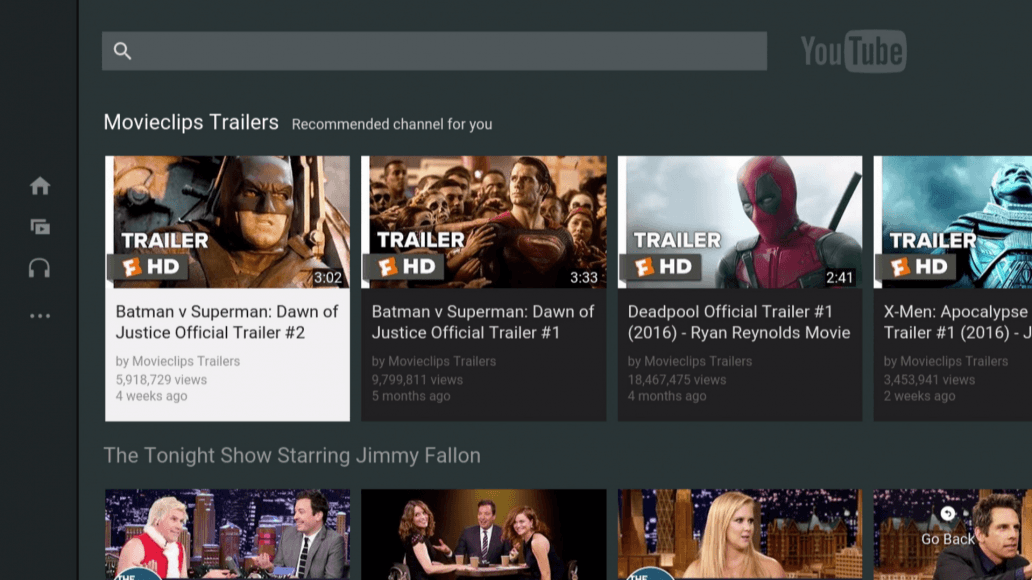Screen dimensions: 1032x580
Task: Click the HD badge on the Deadpool thumbnail
Action: [662, 266]
